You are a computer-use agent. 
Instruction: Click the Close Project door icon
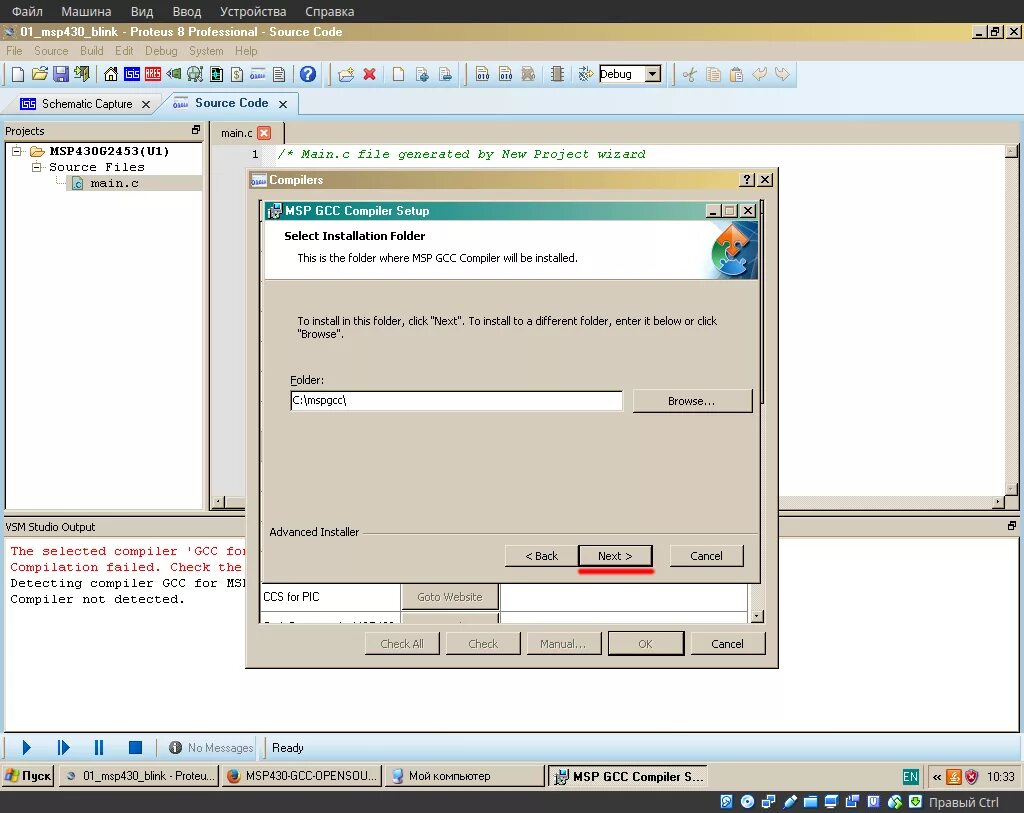(82, 74)
